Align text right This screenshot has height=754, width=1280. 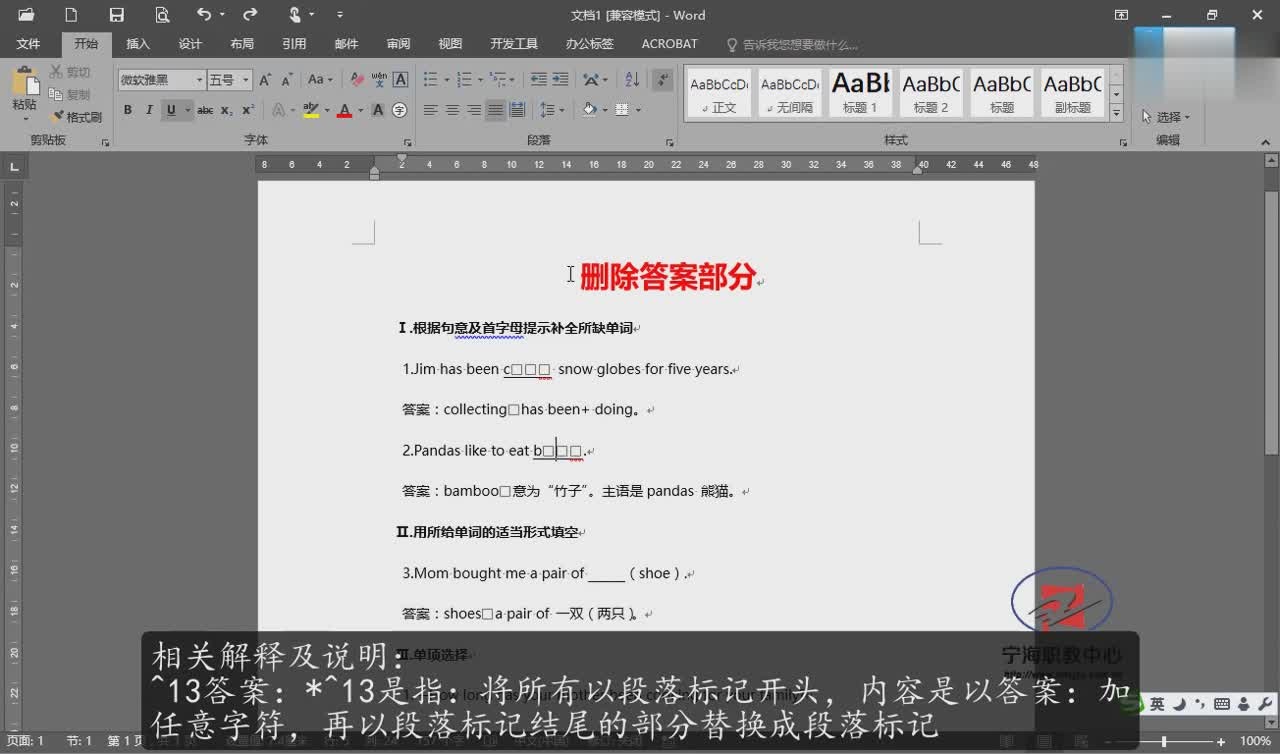474,110
